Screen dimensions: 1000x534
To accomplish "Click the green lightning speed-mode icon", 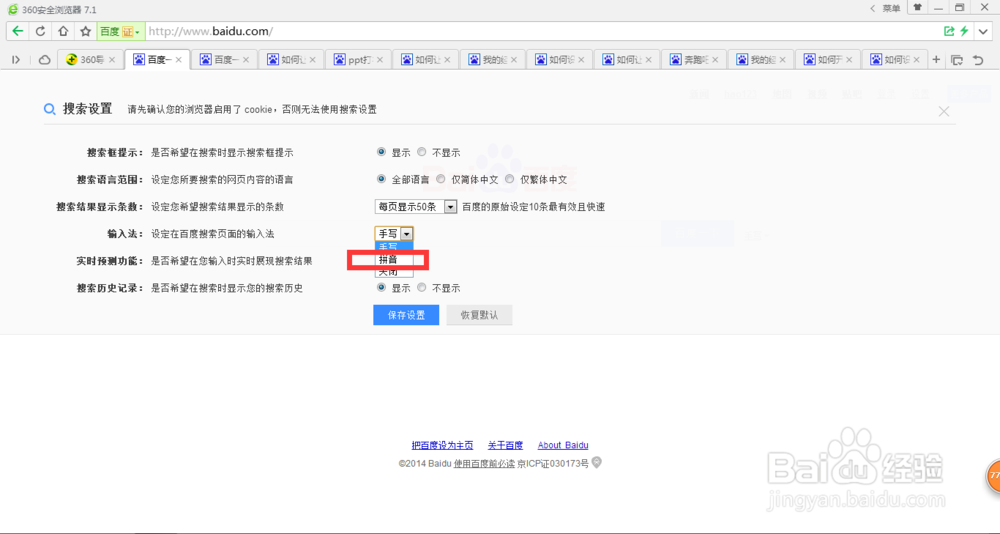I will pos(964,31).
